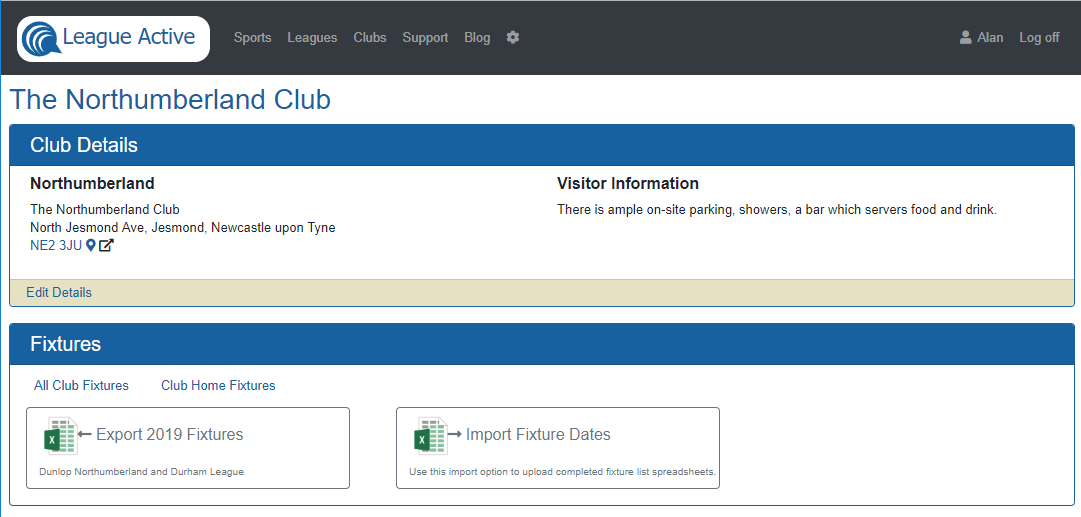Open the Support page
The image size is (1081, 517).
[425, 37]
